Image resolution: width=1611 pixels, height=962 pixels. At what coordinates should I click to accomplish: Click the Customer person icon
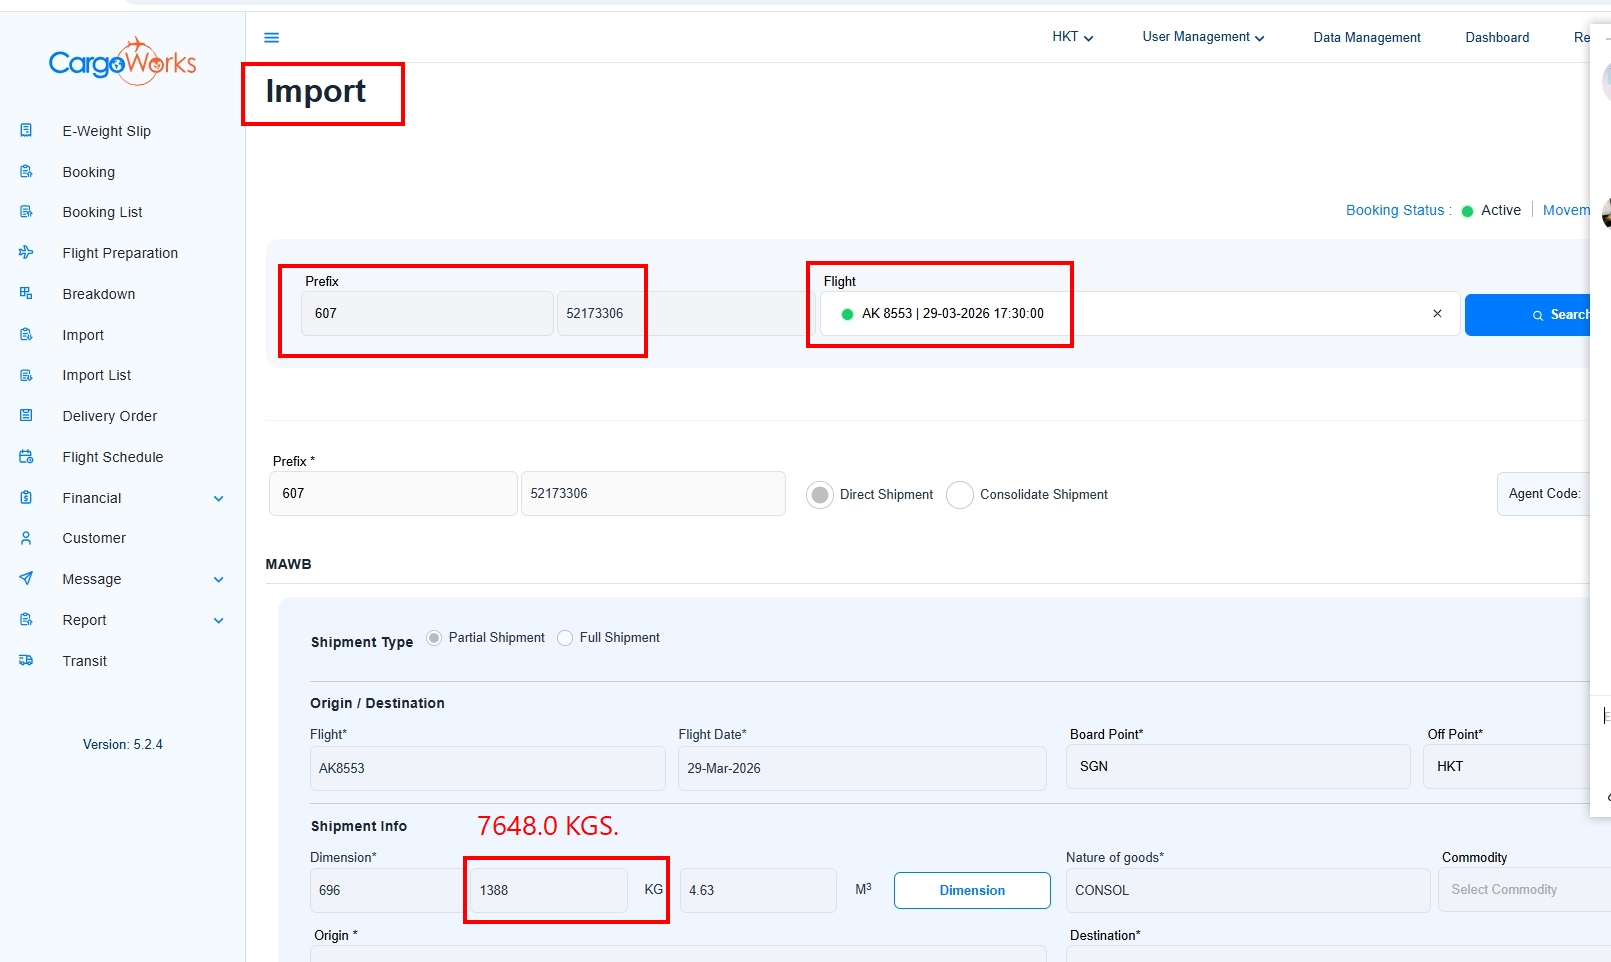pos(26,538)
